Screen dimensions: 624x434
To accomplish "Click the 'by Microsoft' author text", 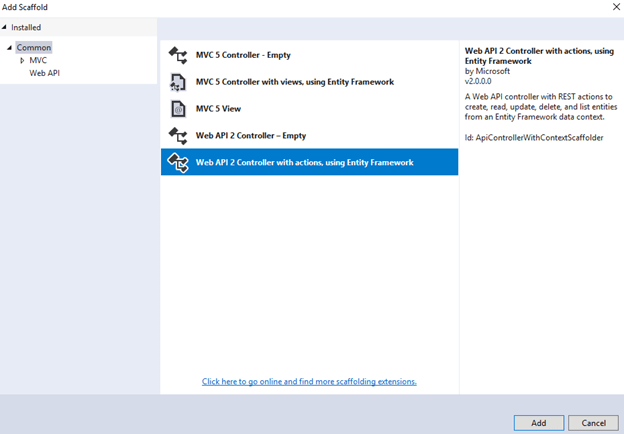I will coord(487,71).
